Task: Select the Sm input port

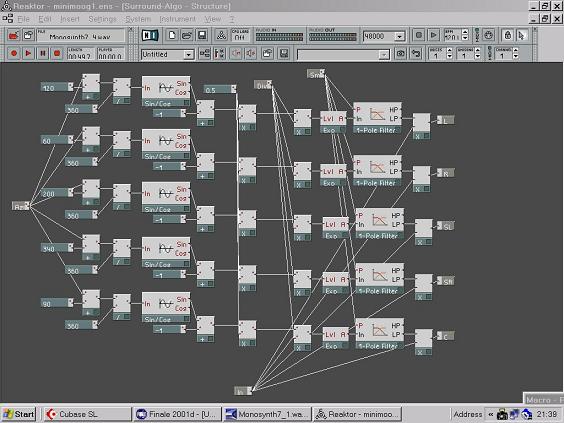Action: click(x=316, y=74)
